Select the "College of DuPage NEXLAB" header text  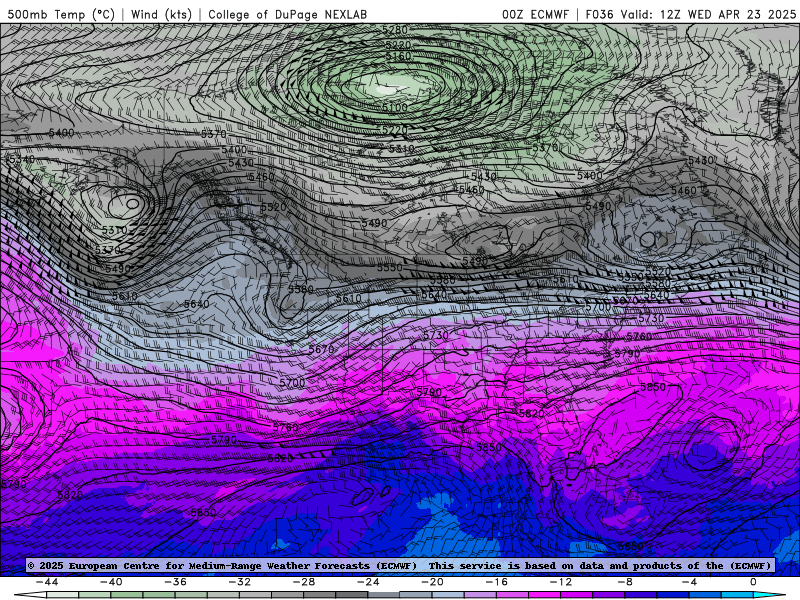coord(287,14)
